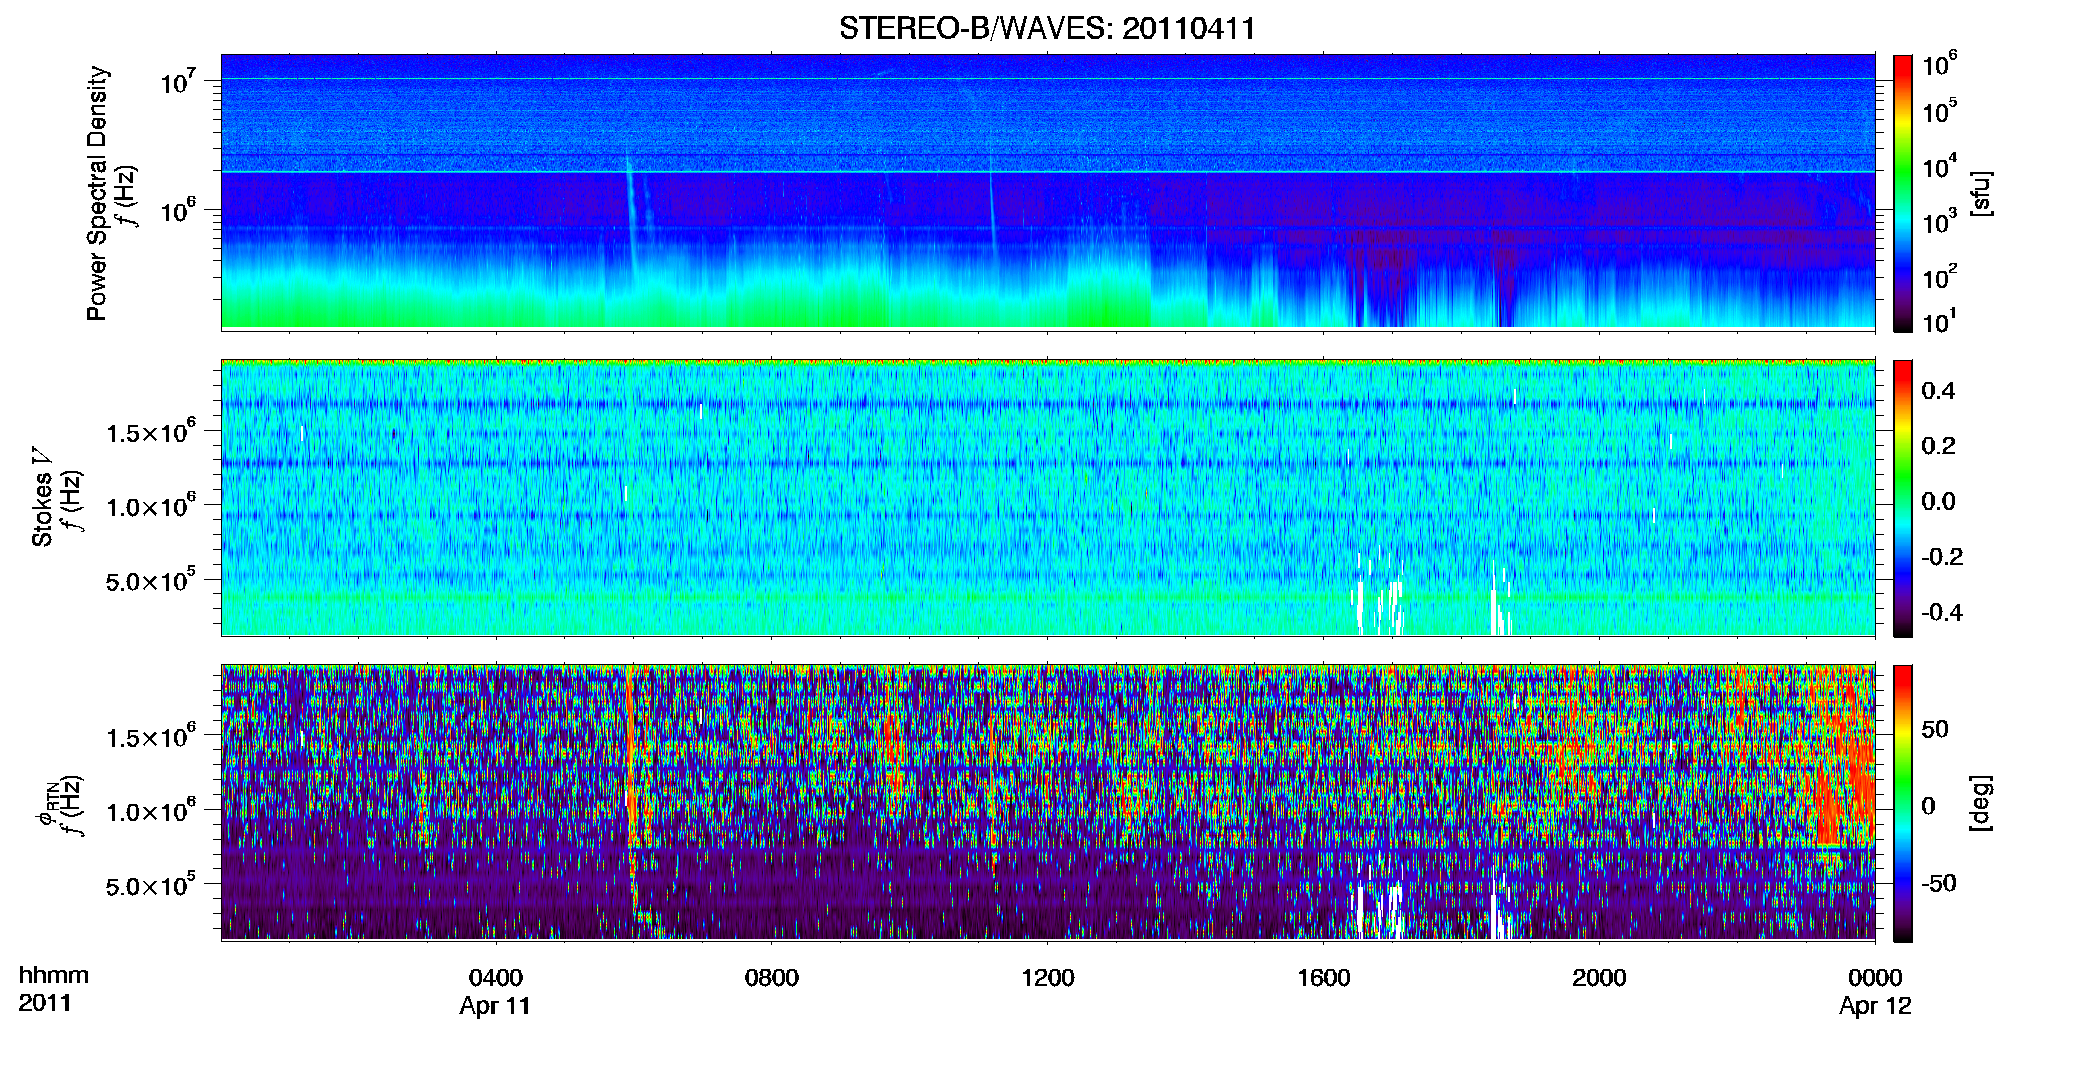Click the Apr 12 date label
2096x1080 pixels.
(x=1875, y=1006)
